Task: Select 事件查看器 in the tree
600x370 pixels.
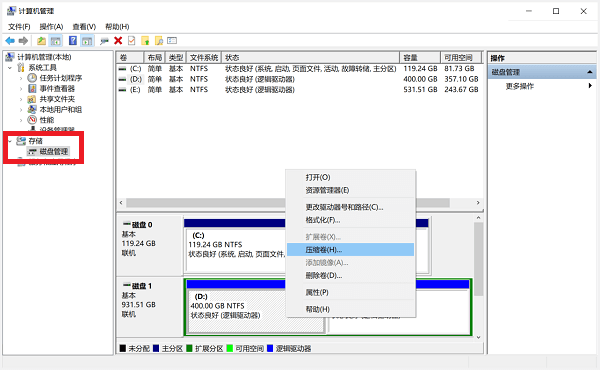Action: [x=57, y=88]
